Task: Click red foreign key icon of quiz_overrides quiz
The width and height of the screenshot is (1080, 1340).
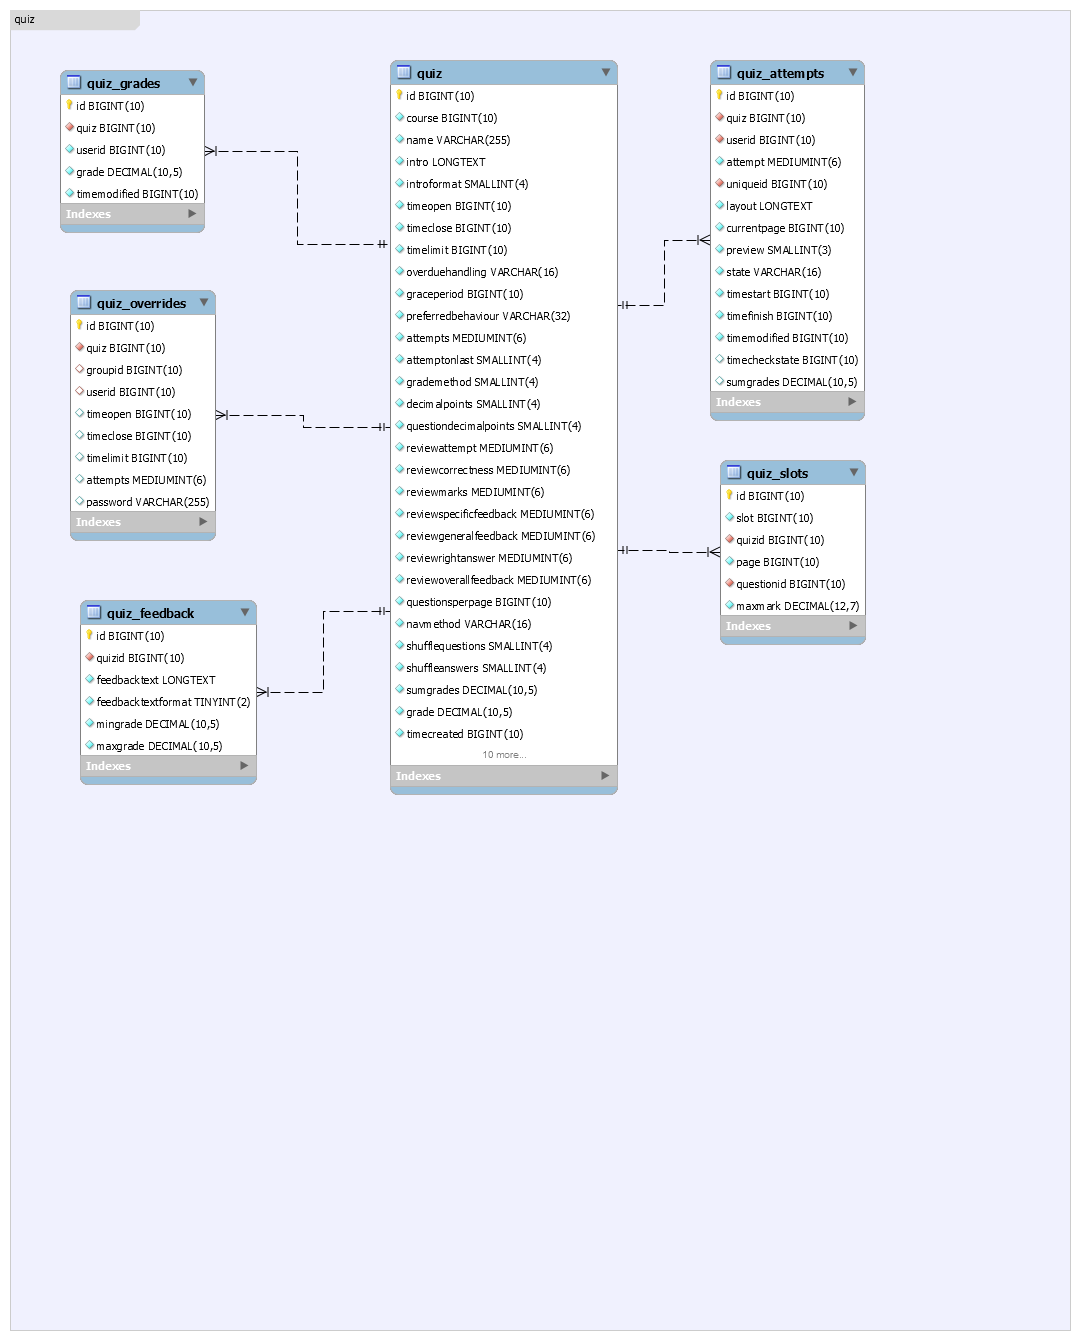Action: pyautogui.click(x=80, y=347)
